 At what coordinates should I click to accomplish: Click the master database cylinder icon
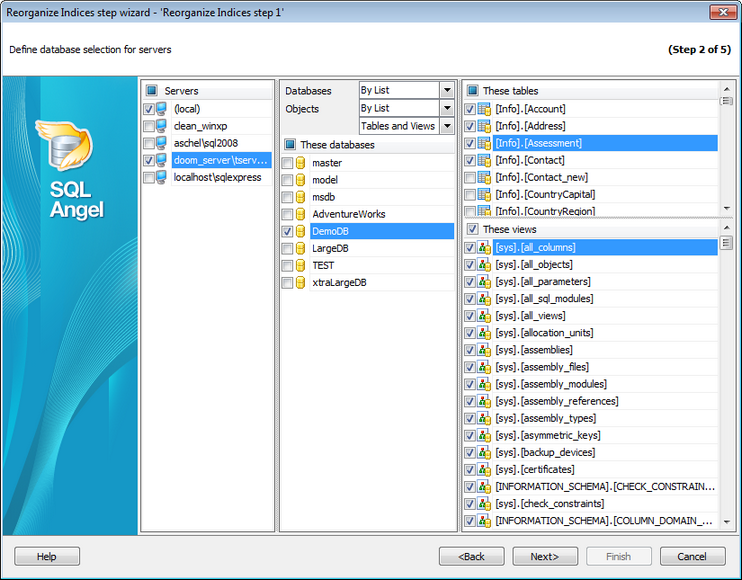pyautogui.click(x=300, y=163)
